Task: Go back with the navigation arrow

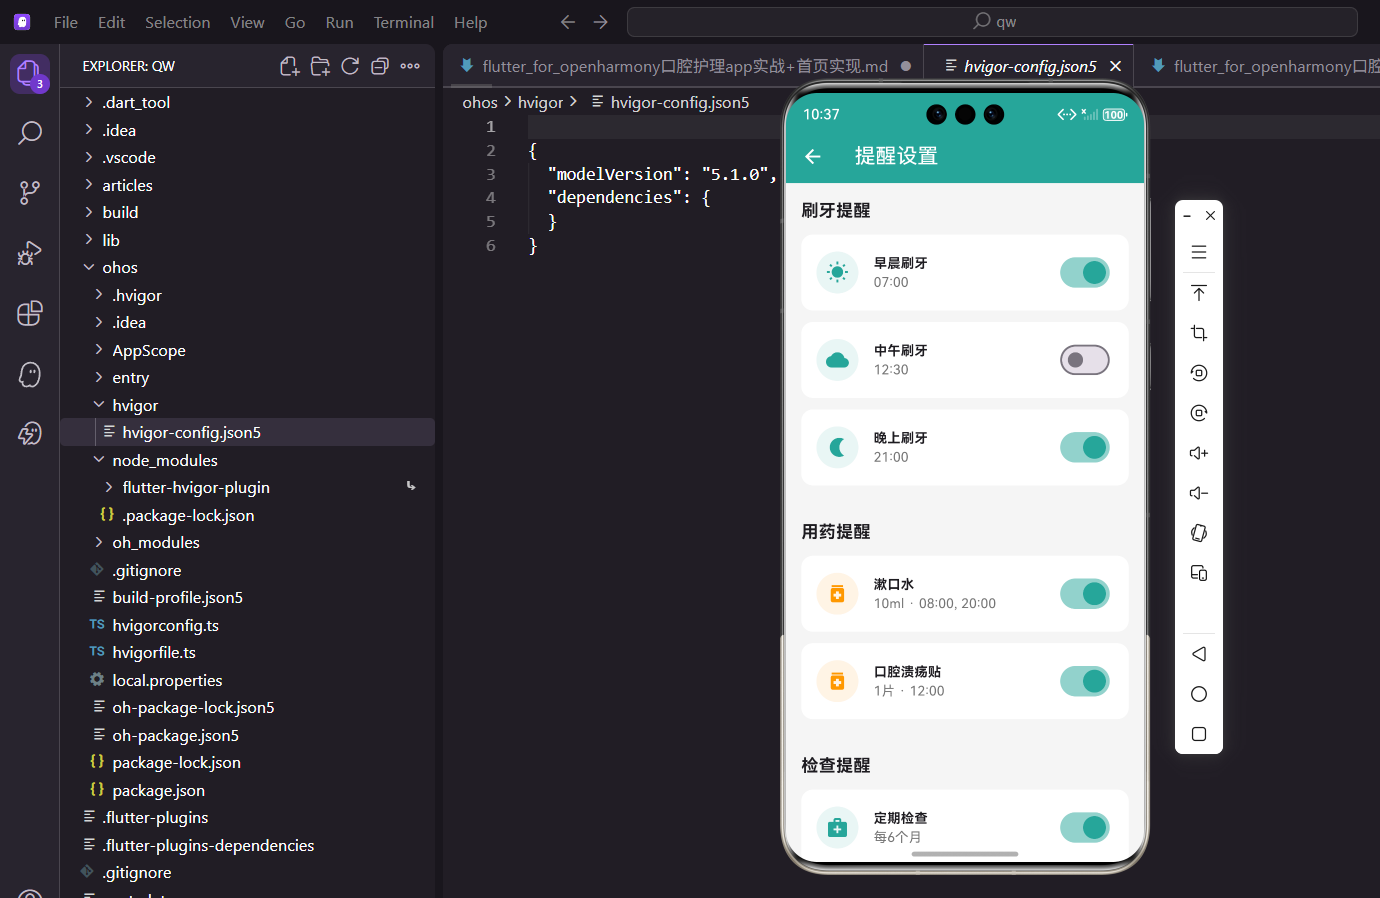Action: 568,21
